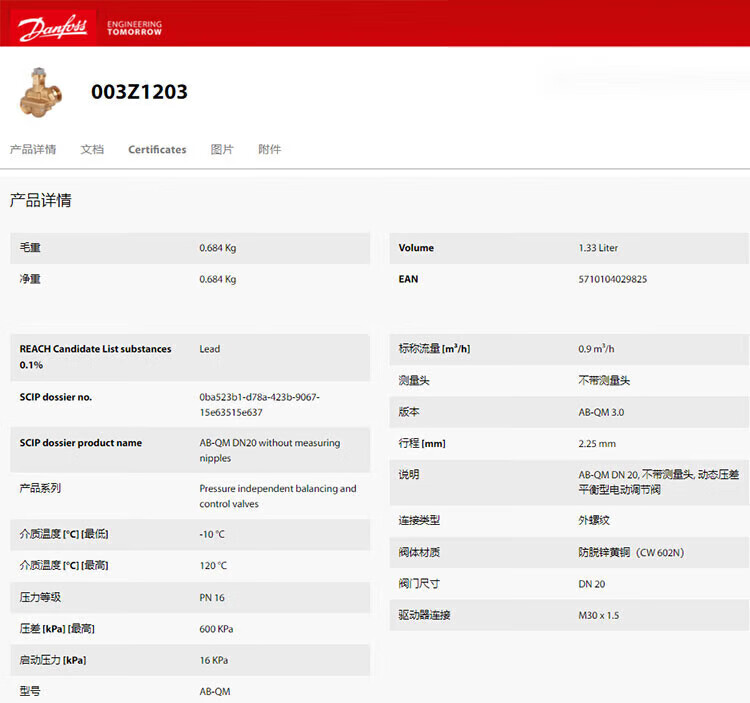The height and width of the screenshot is (703, 750).
Task: Click the 产品详情 section heading
Action: point(41,200)
